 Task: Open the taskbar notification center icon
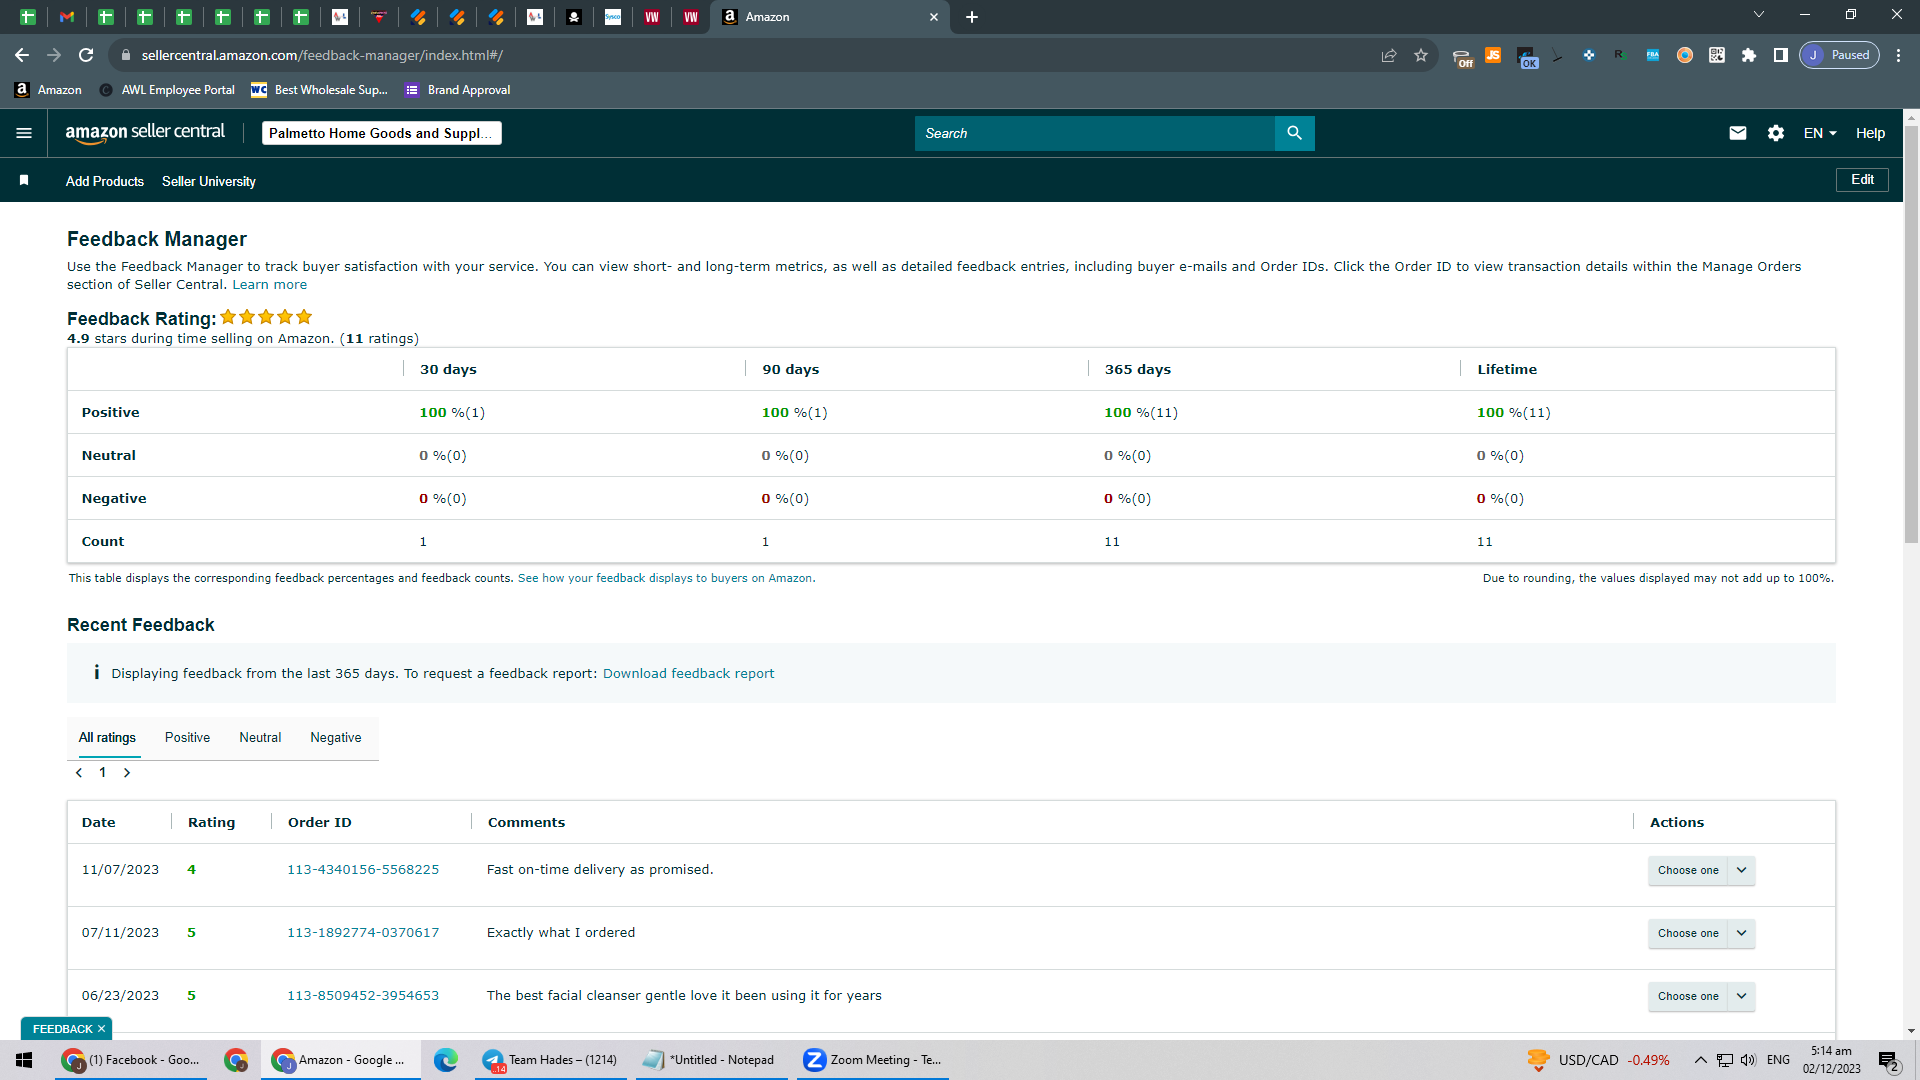(x=1888, y=1061)
